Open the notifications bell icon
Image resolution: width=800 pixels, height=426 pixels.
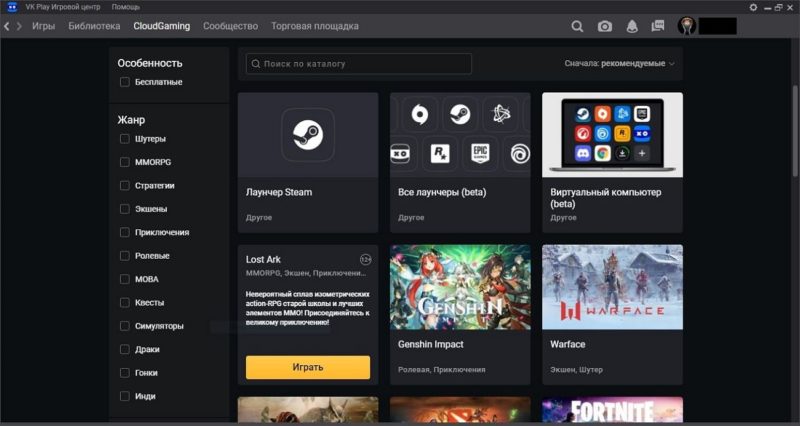pyautogui.click(x=632, y=26)
